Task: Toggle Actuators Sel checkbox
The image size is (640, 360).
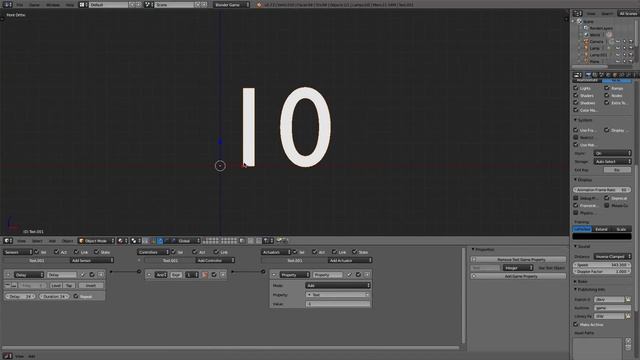Action: (295, 252)
